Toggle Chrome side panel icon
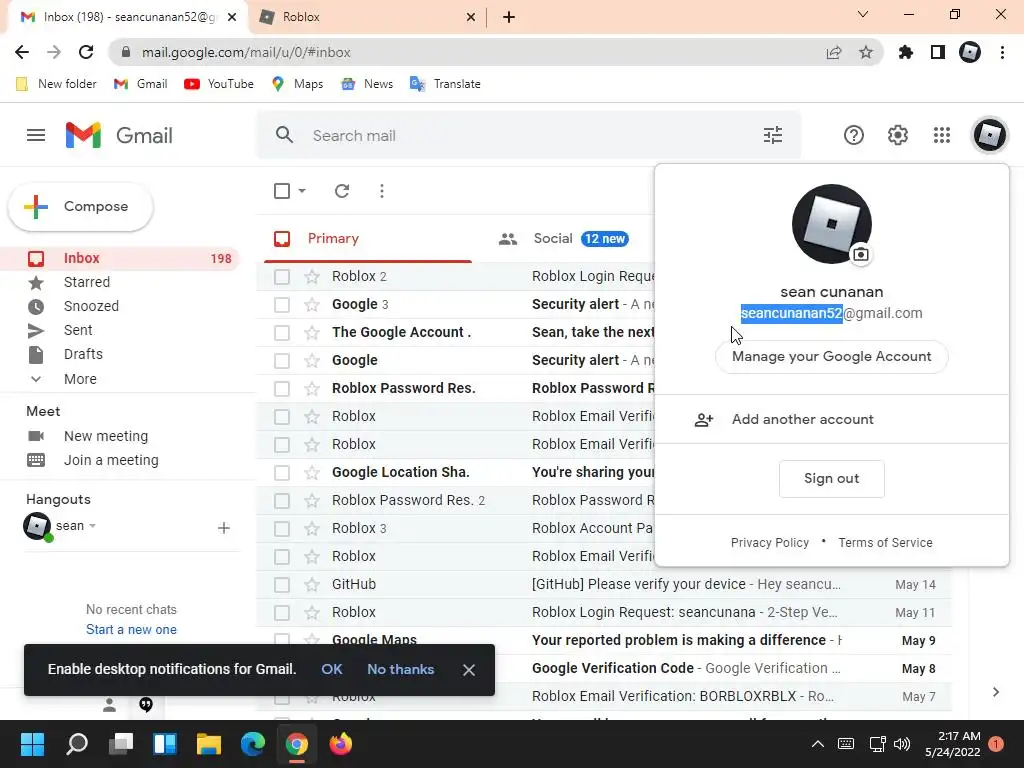 pyautogui.click(x=937, y=52)
